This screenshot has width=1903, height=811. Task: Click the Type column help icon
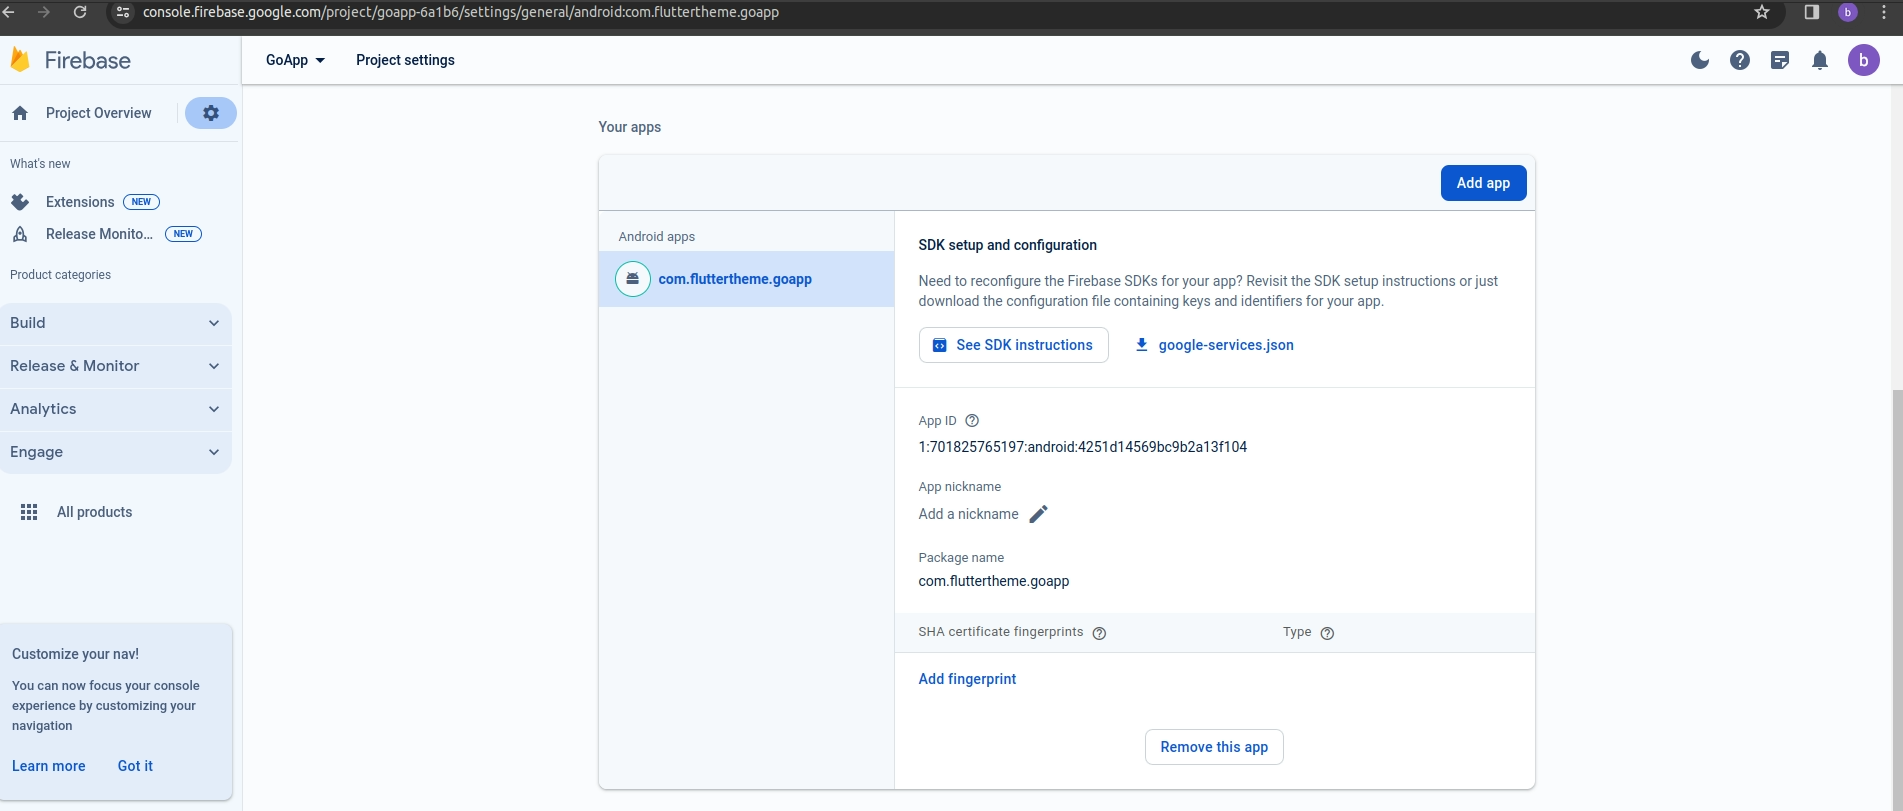(1327, 633)
